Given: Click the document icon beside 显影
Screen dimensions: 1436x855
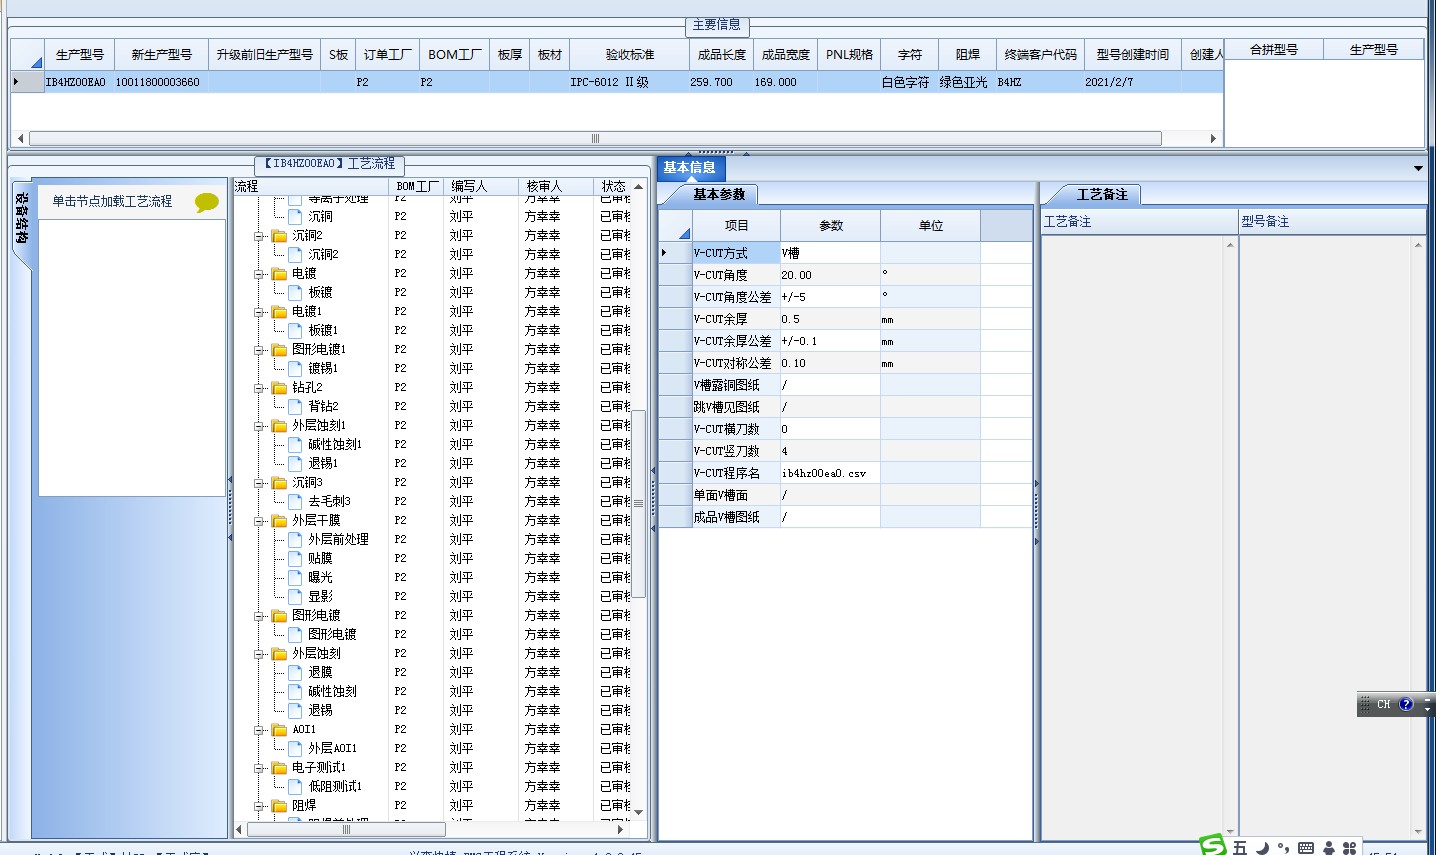Looking at the screenshot, I should (296, 596).
